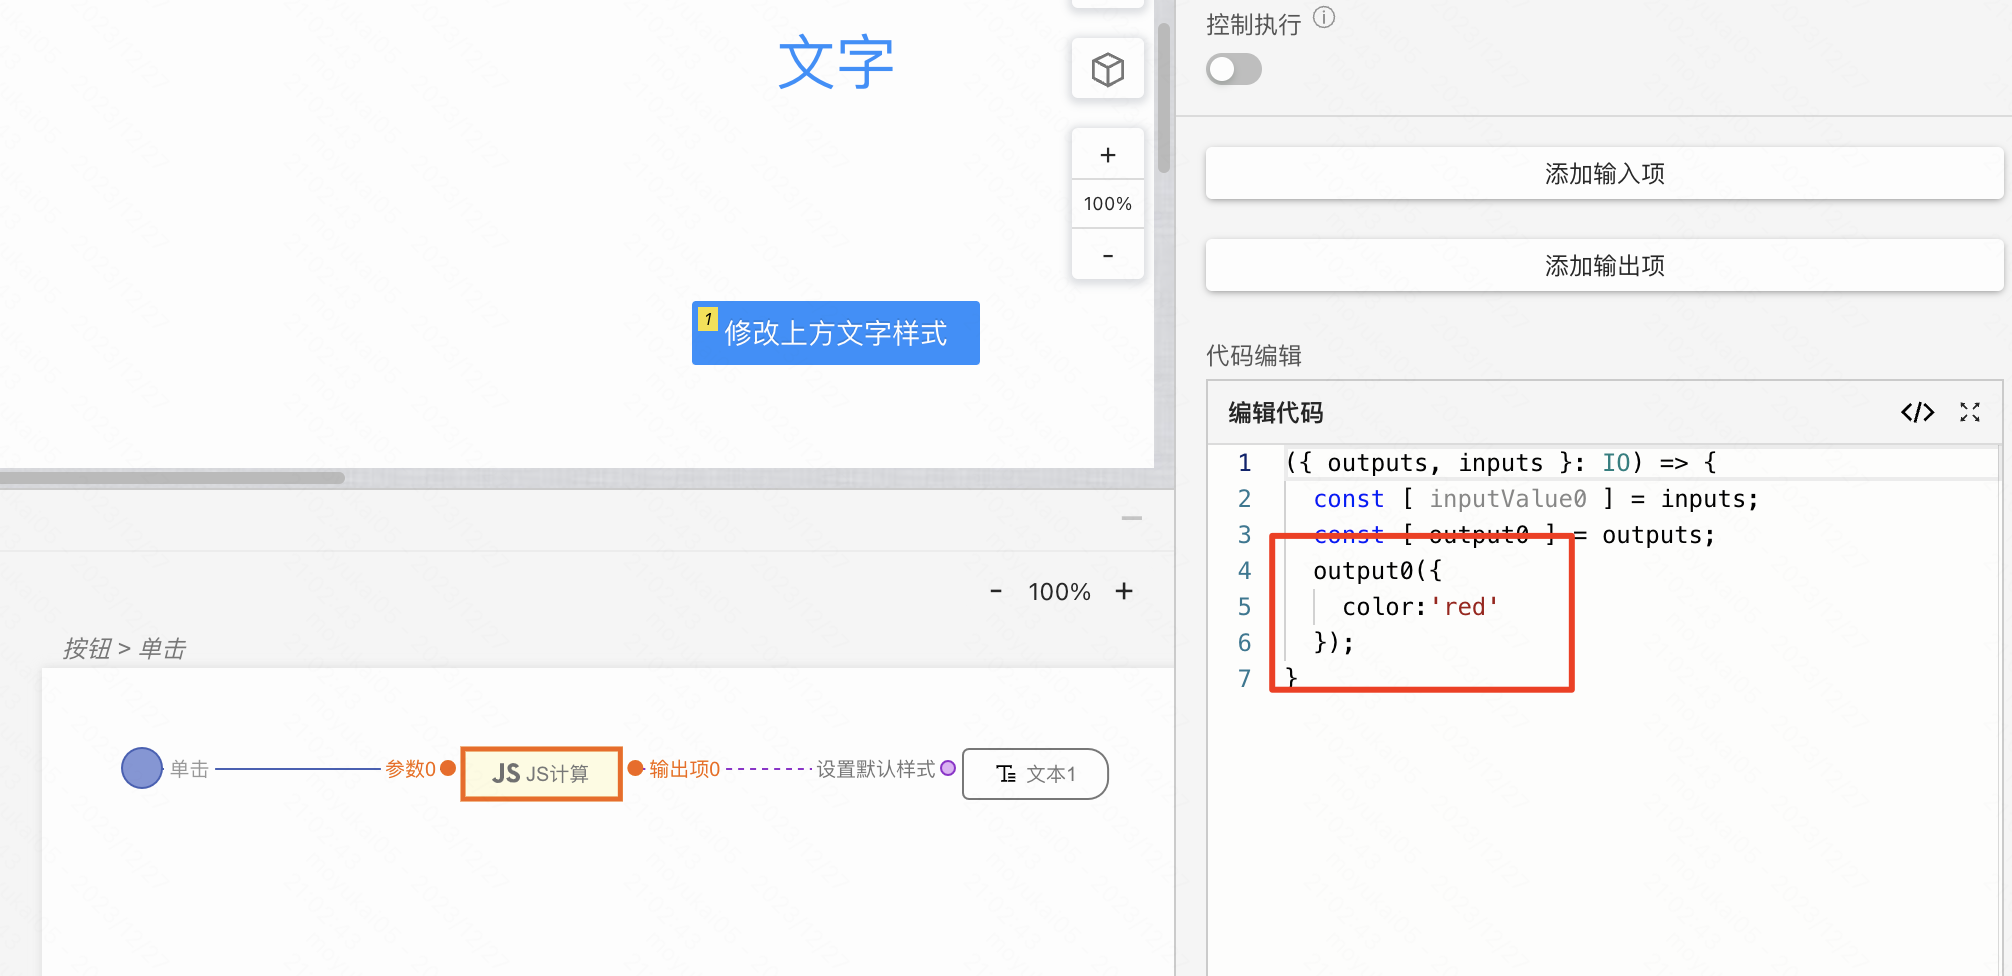Image resolution: width=2012 pixels, height=976 pixels.
Task: Click the logic panel 100% zoom value
Action: 1059,592
